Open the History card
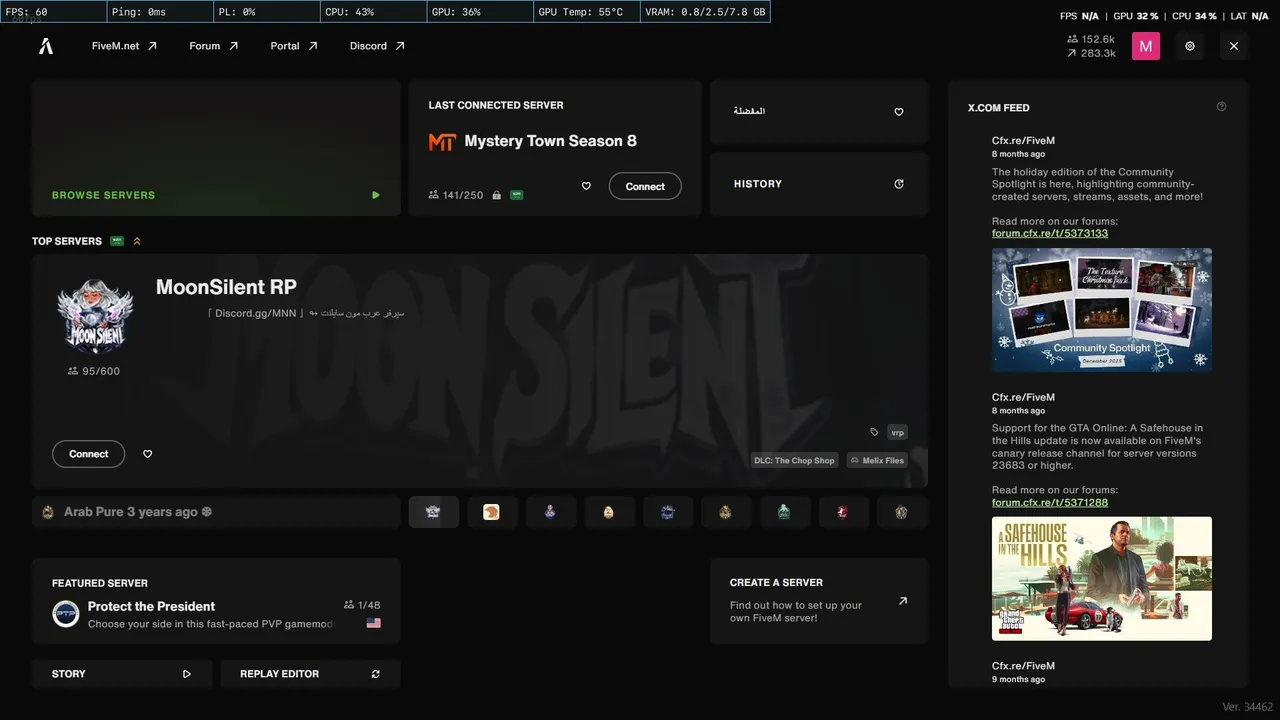 (819, 184)
